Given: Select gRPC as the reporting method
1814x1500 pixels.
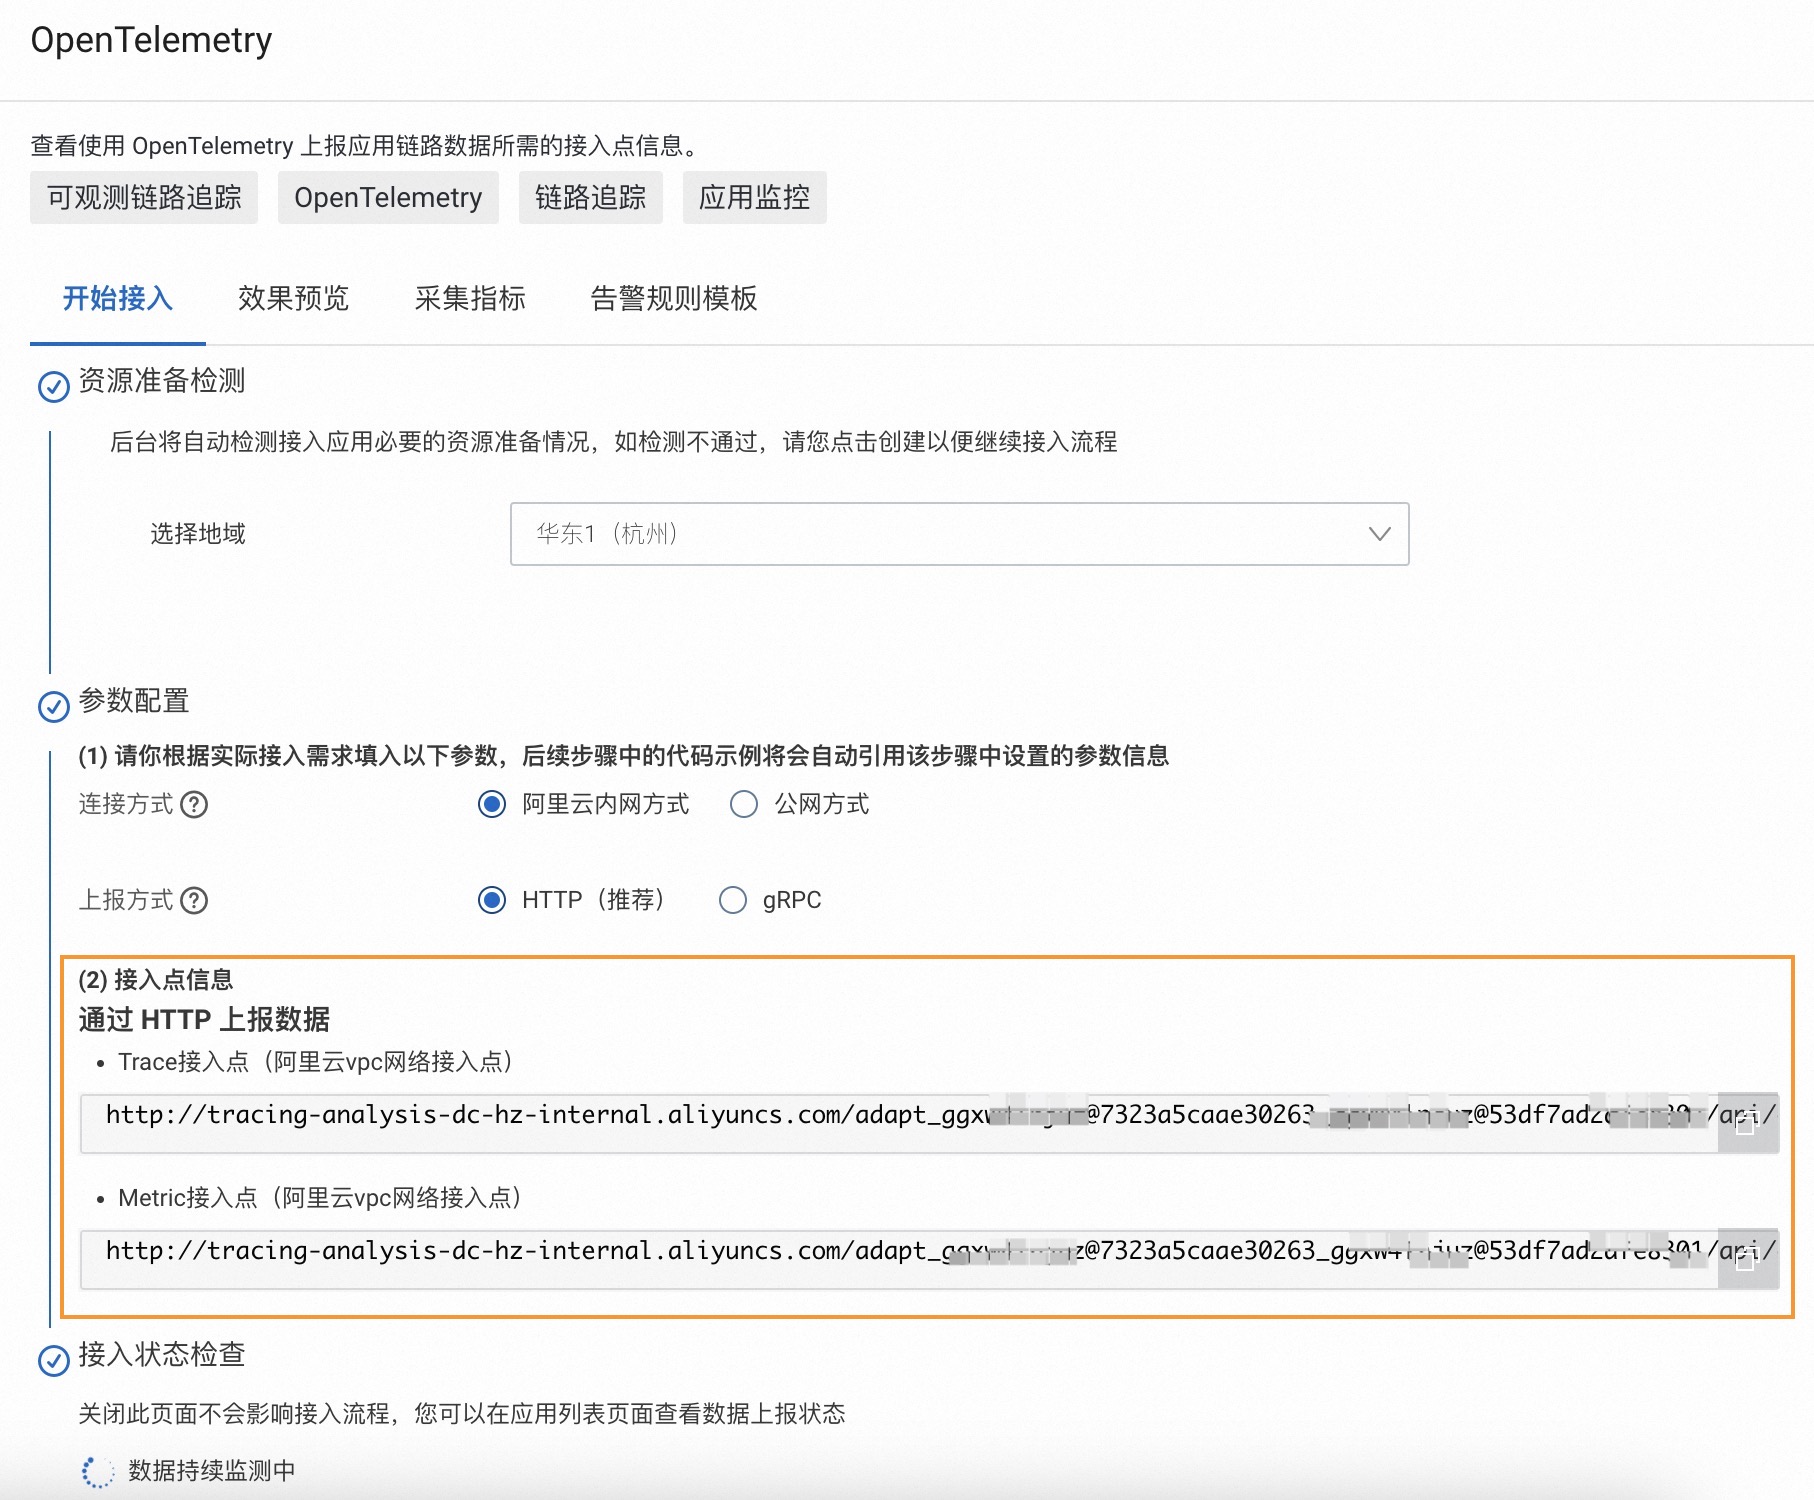Looking at the screenshot, I should click(x=732, y=900).
